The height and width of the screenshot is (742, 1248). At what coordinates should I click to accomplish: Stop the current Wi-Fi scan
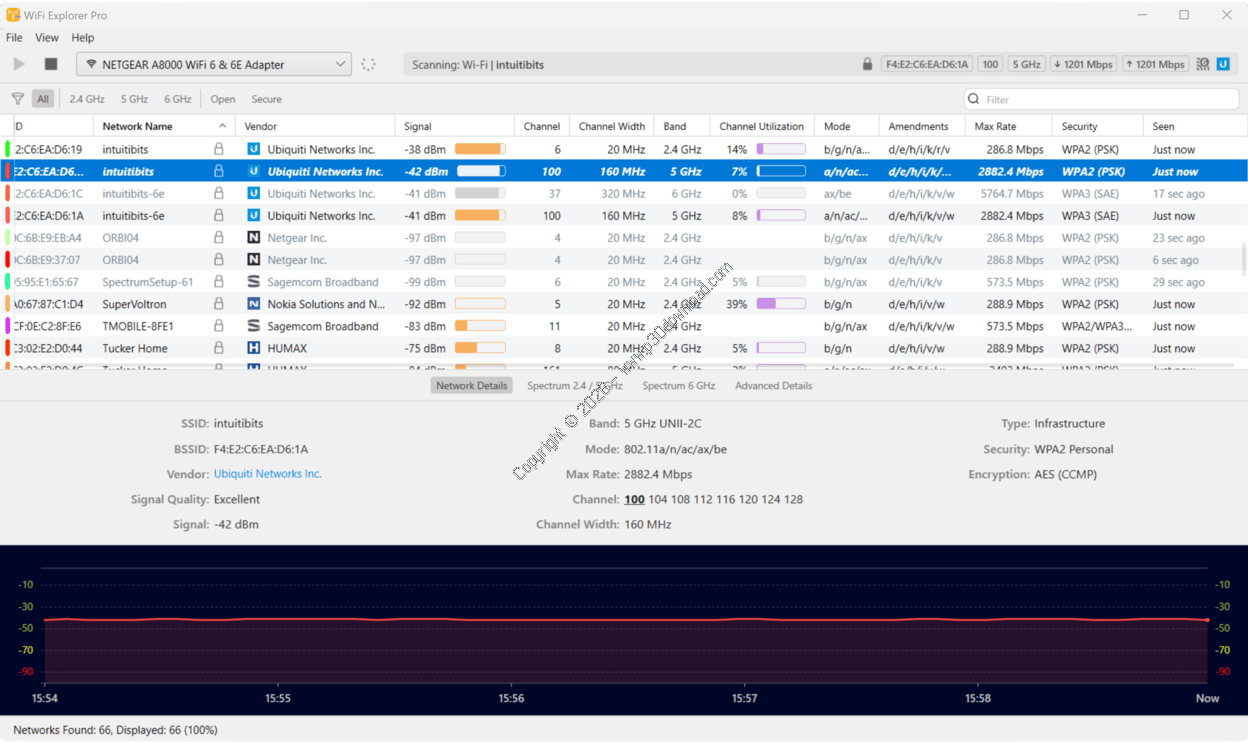click(x=51, y=64)
